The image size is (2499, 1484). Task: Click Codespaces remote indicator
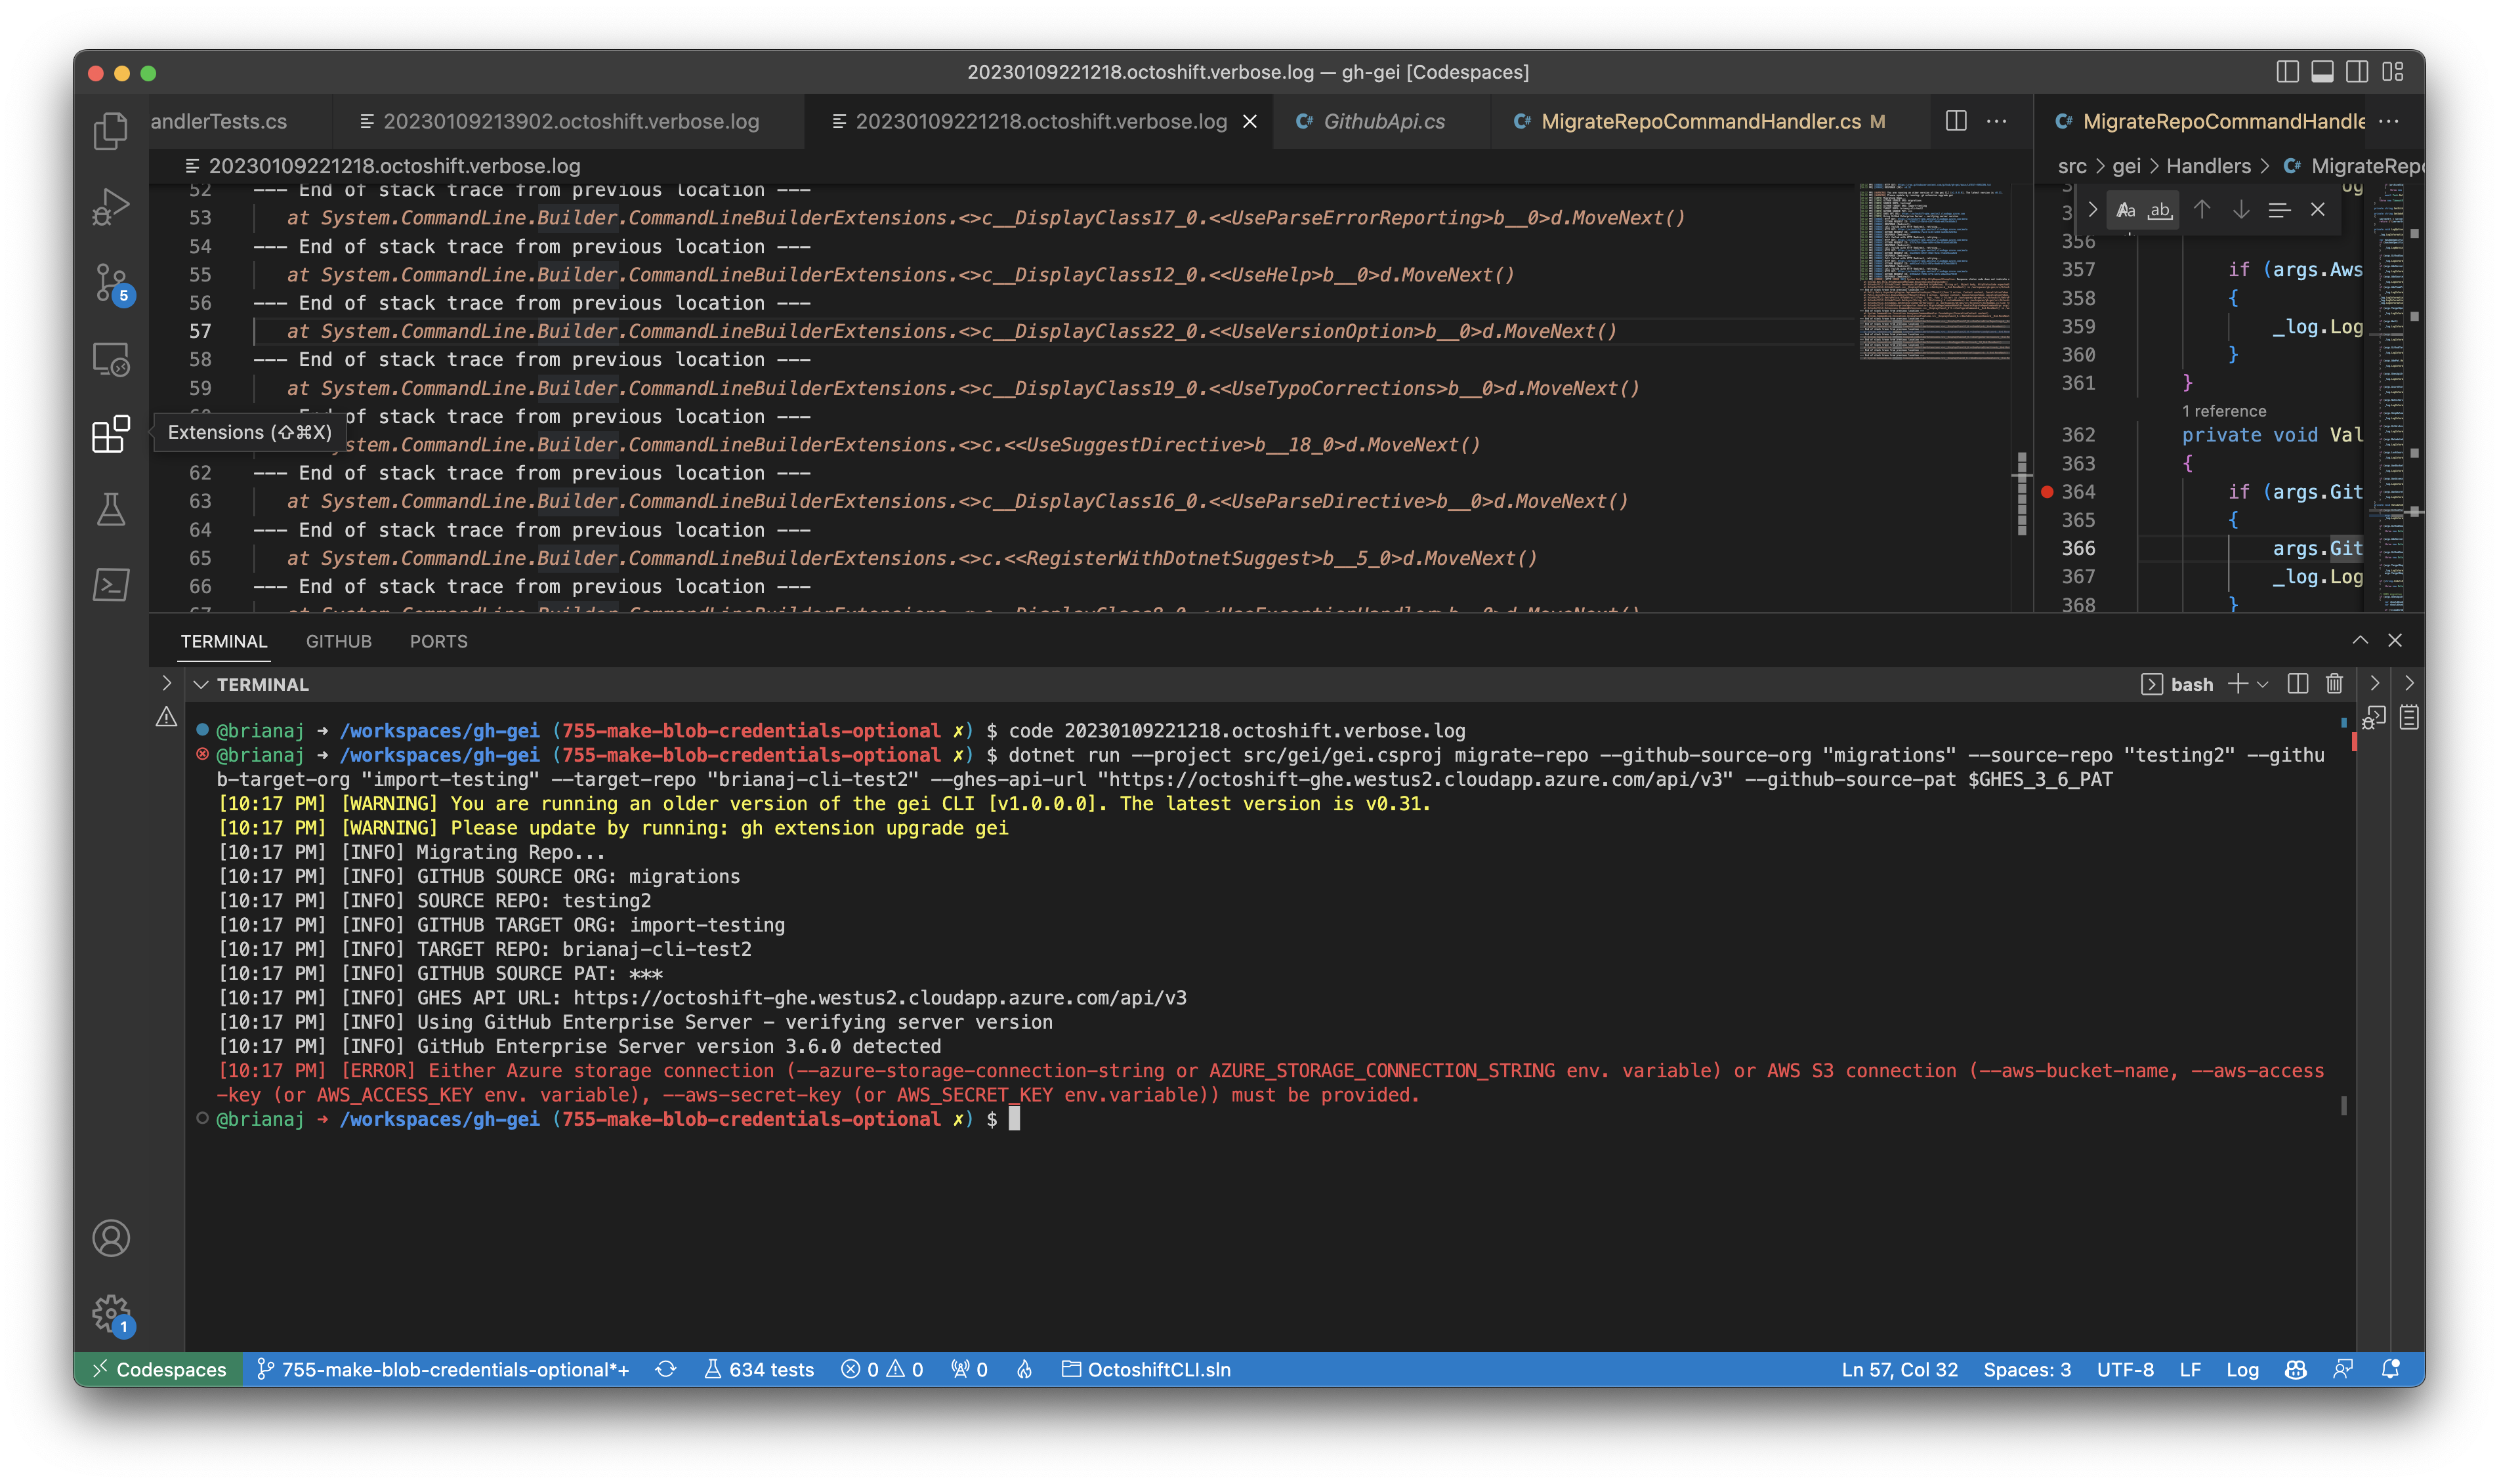(x=159, y=1369)
